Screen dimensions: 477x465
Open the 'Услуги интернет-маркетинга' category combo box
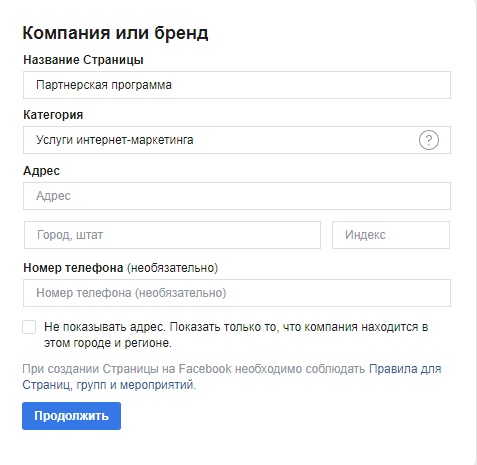[x=237, y=140]
